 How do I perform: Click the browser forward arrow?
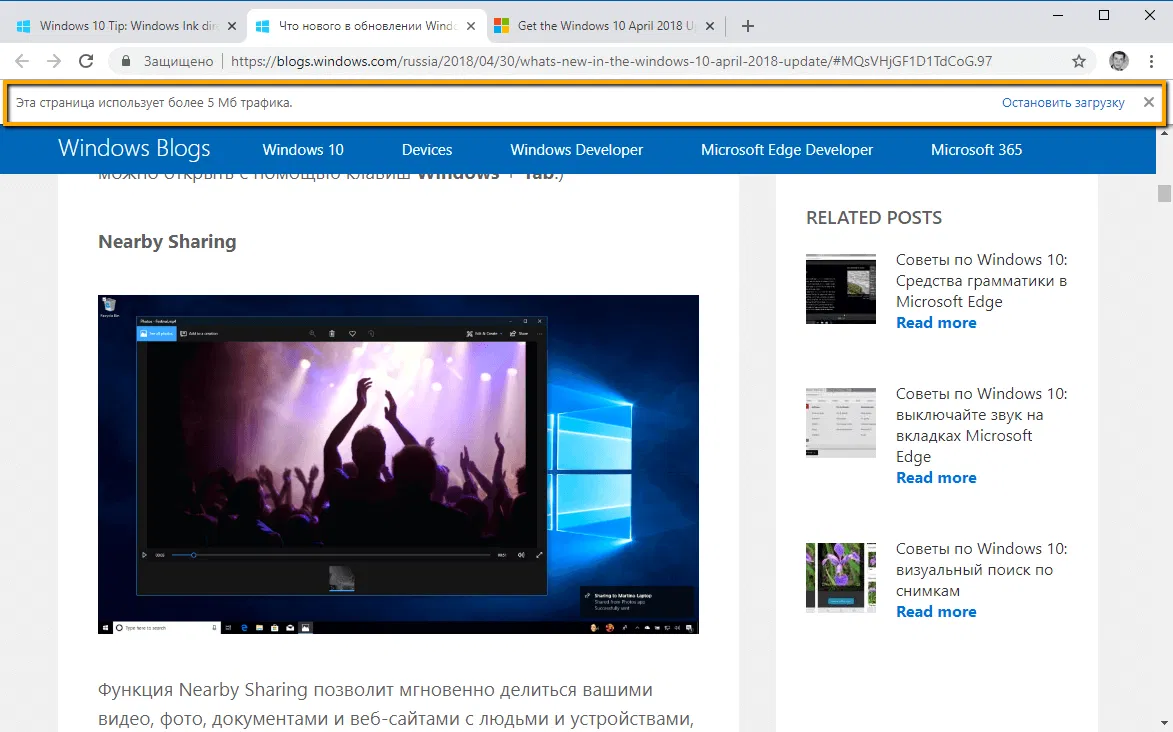pyautogui.click(x=54, y=61)
